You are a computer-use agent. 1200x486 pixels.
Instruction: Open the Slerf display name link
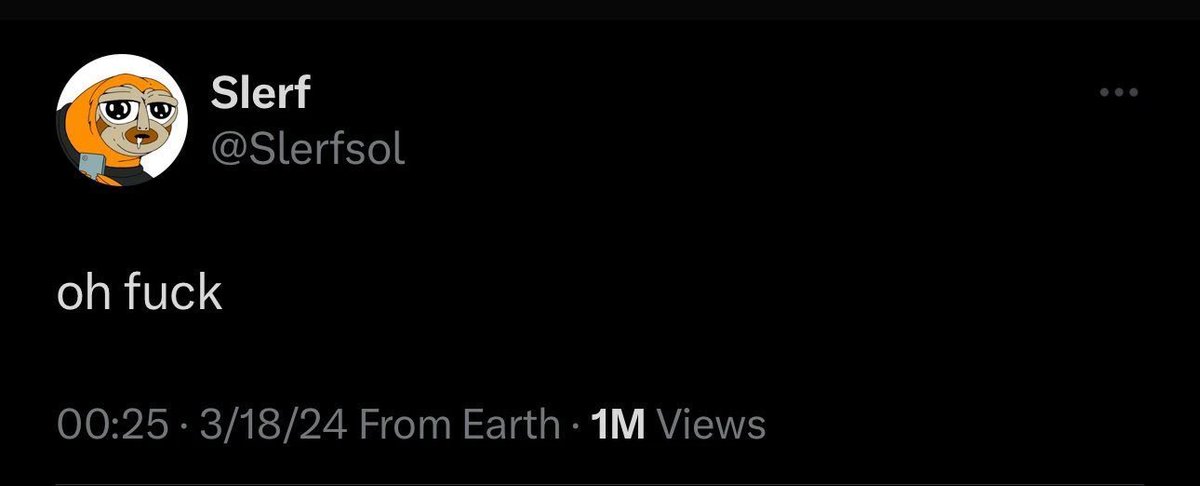click(x=261, y=95)
